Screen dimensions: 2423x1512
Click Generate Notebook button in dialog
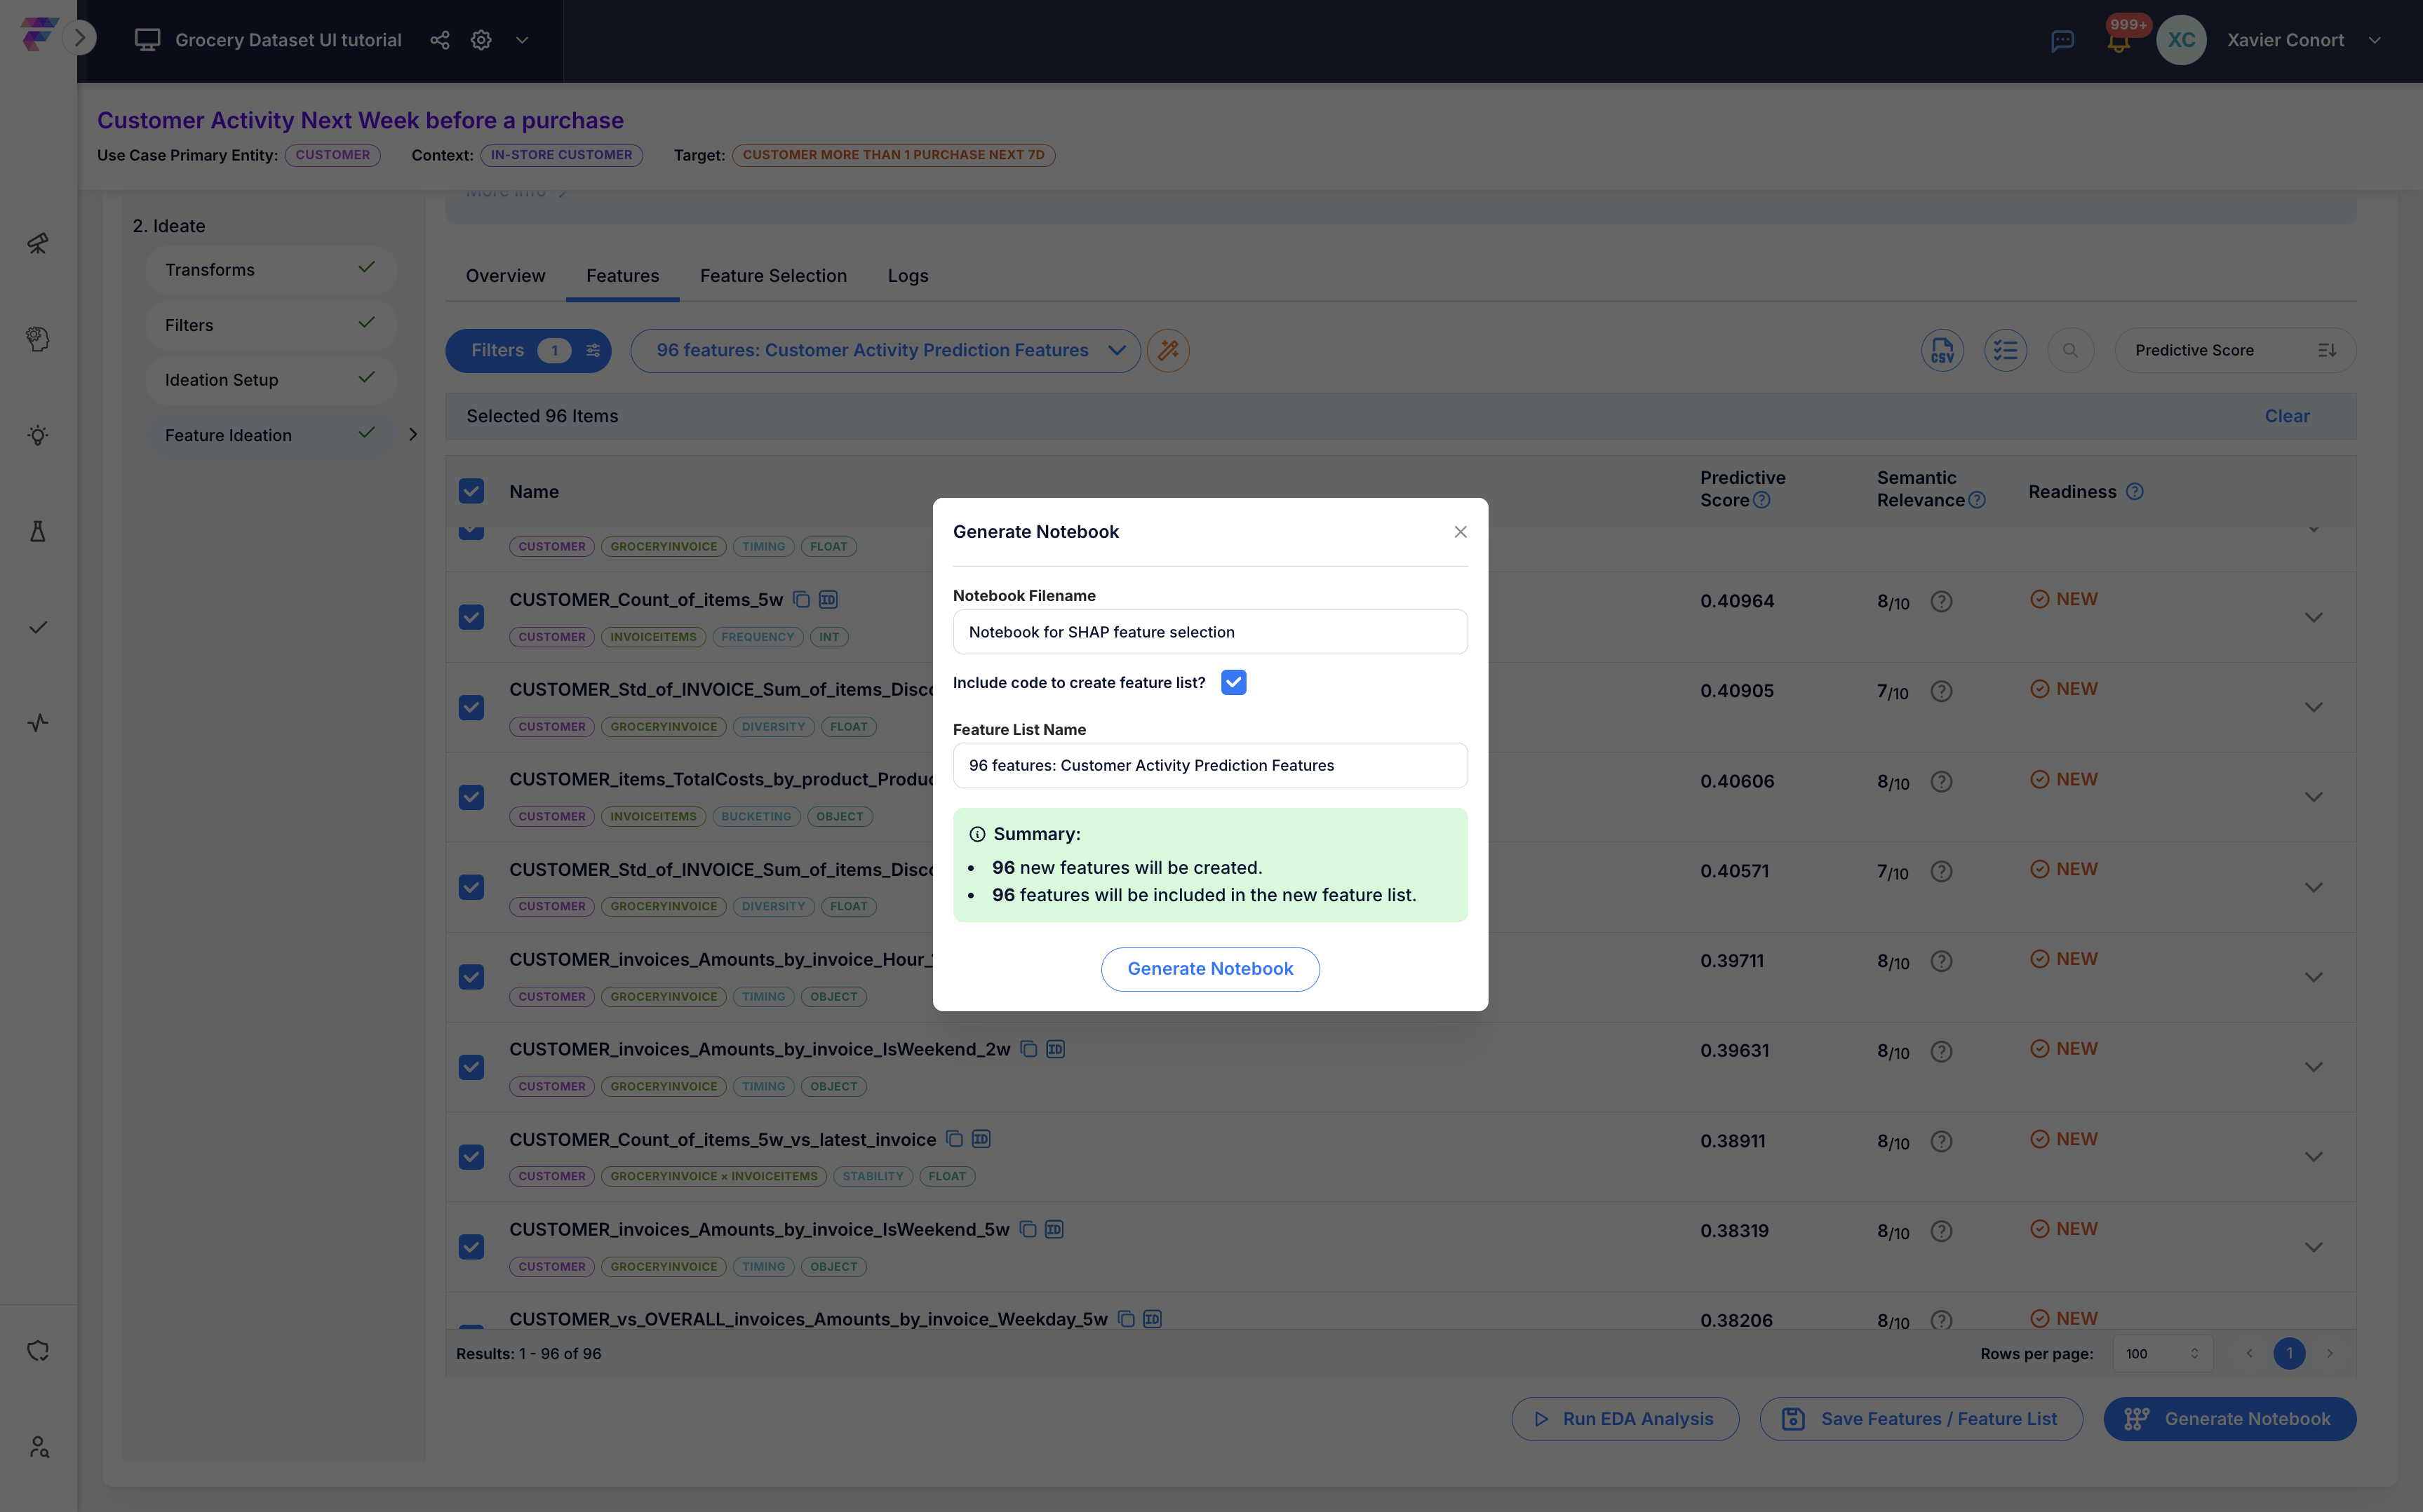(x=1210, y=968)
